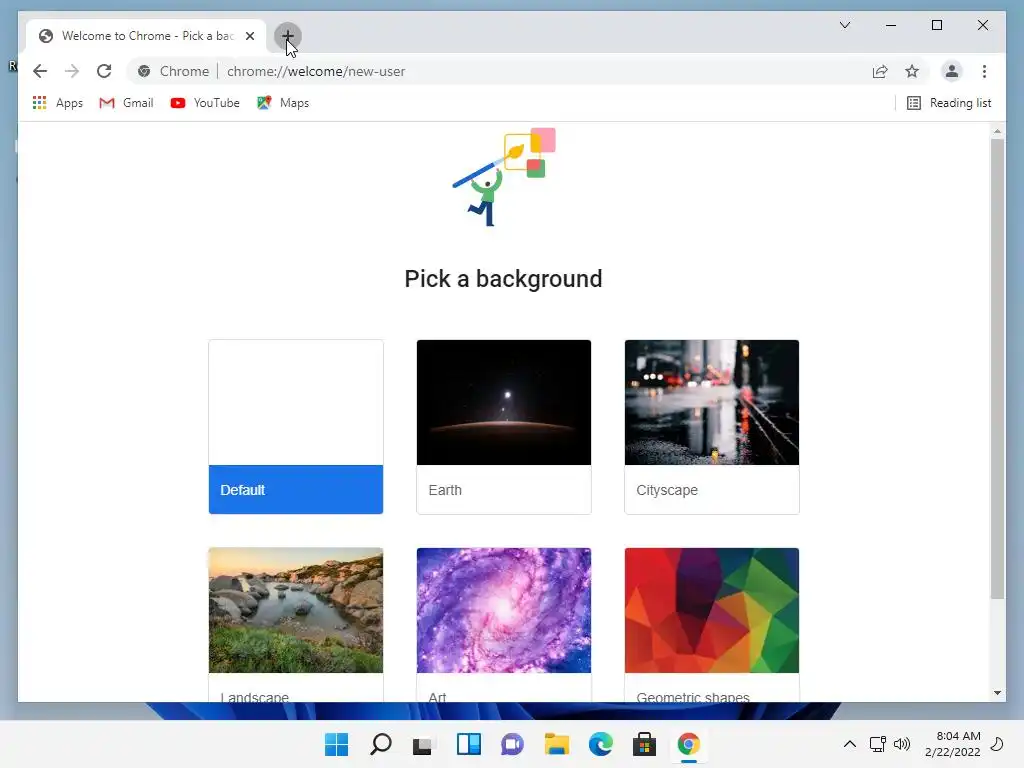
Task: Click the address bar URL
Action: pos(316,71)
